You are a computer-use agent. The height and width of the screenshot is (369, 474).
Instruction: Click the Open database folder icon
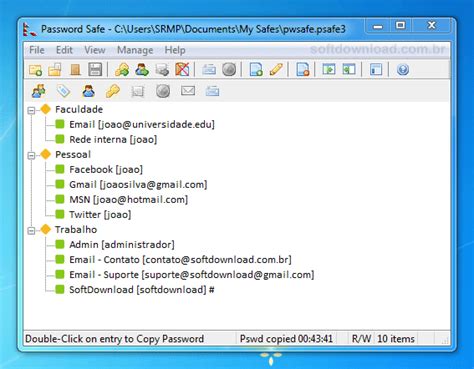coord(55,70)
